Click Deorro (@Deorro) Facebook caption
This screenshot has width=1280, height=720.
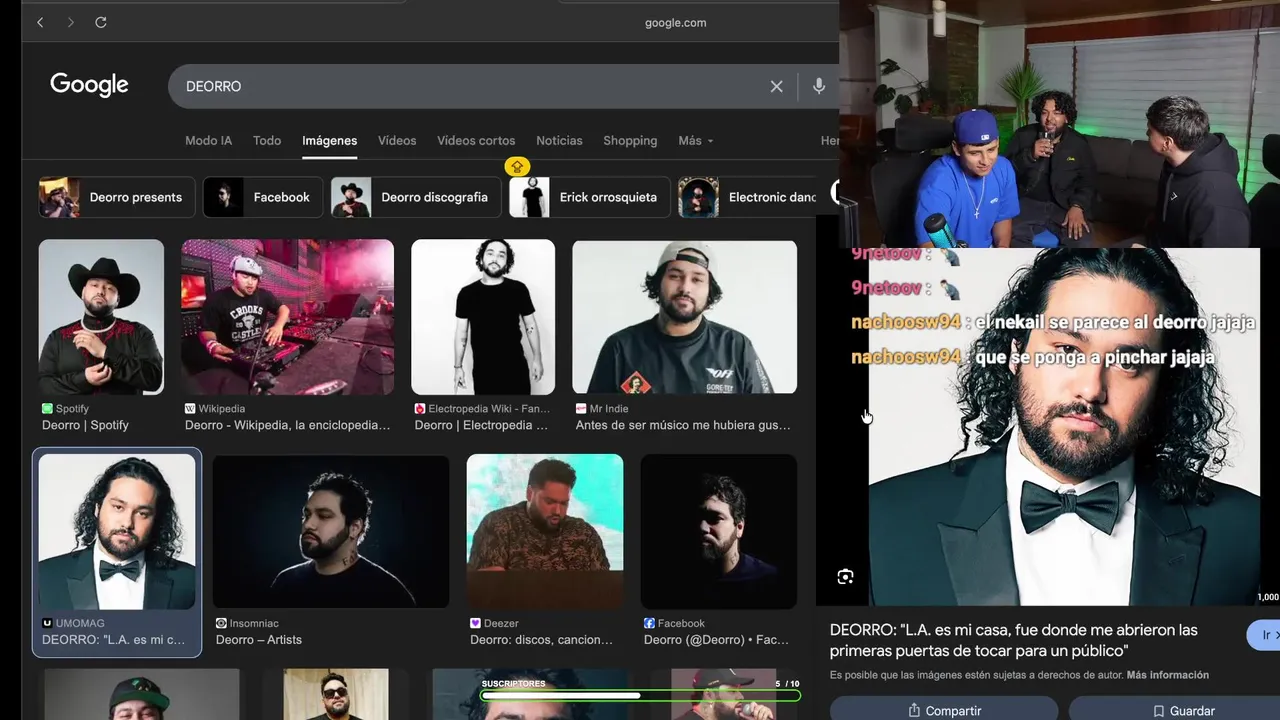point(715,640)
